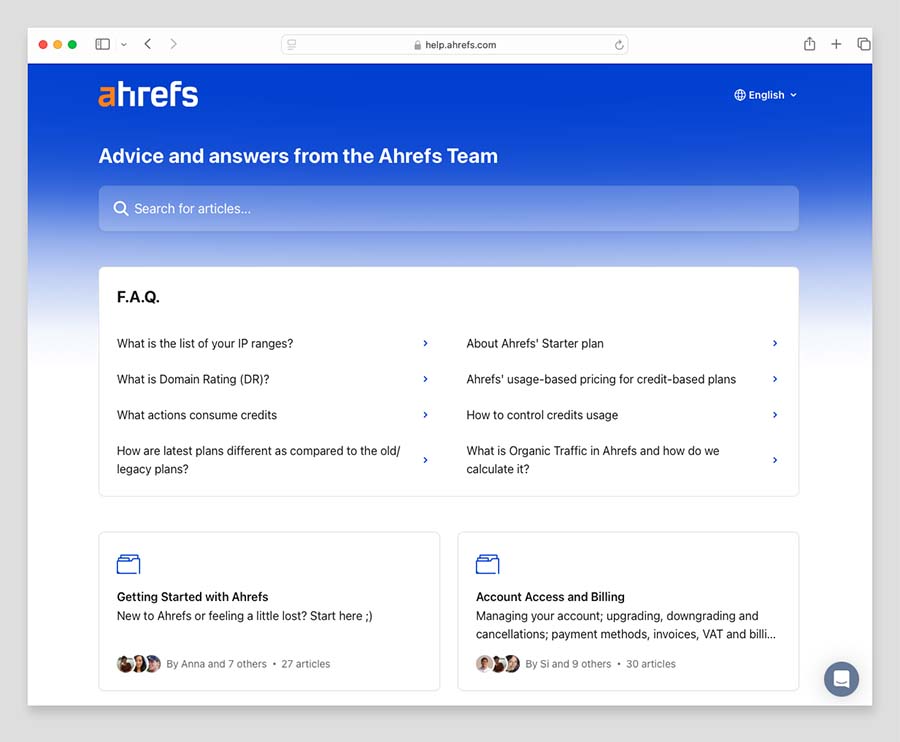Click the F.A.Q. heading
Screen dimensions: 900x742
[x=138, y=297]
